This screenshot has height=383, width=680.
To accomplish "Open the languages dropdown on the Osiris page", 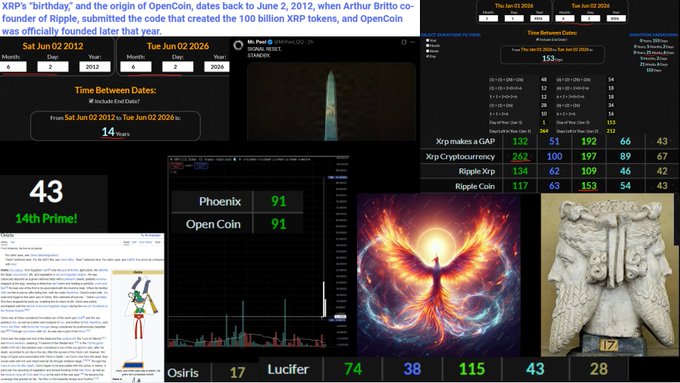I will click(150, 236).
